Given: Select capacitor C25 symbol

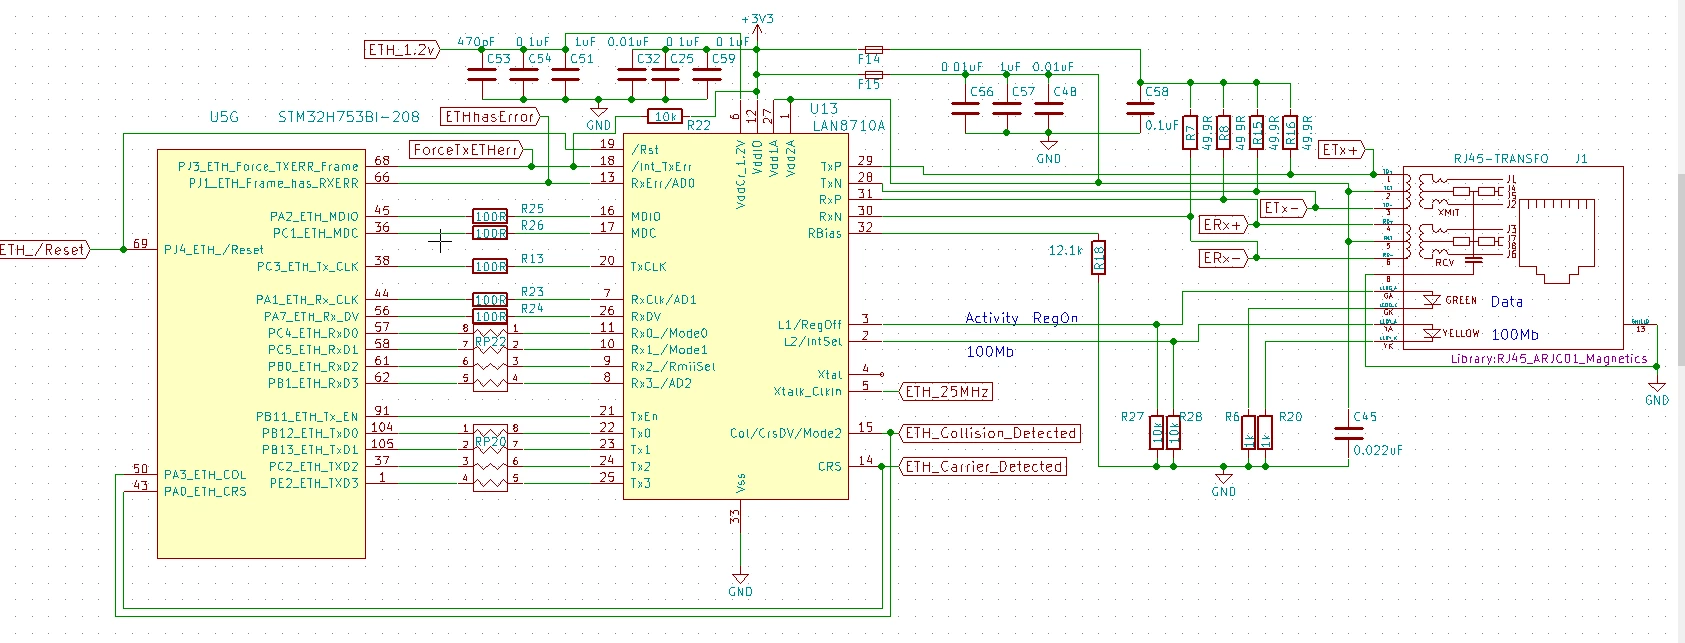Looking at the screenshot, I should 665,74.
